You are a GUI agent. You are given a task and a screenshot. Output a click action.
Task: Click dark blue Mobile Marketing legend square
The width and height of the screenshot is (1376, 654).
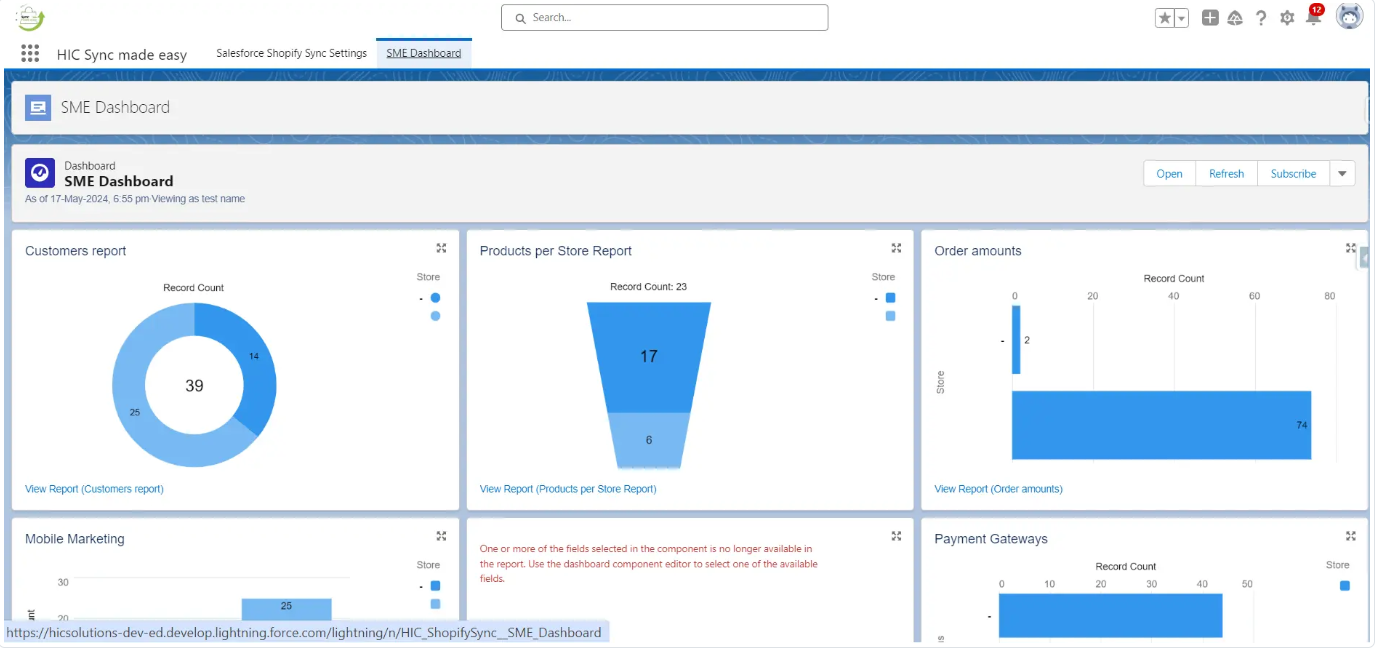(x=435, y=586)
